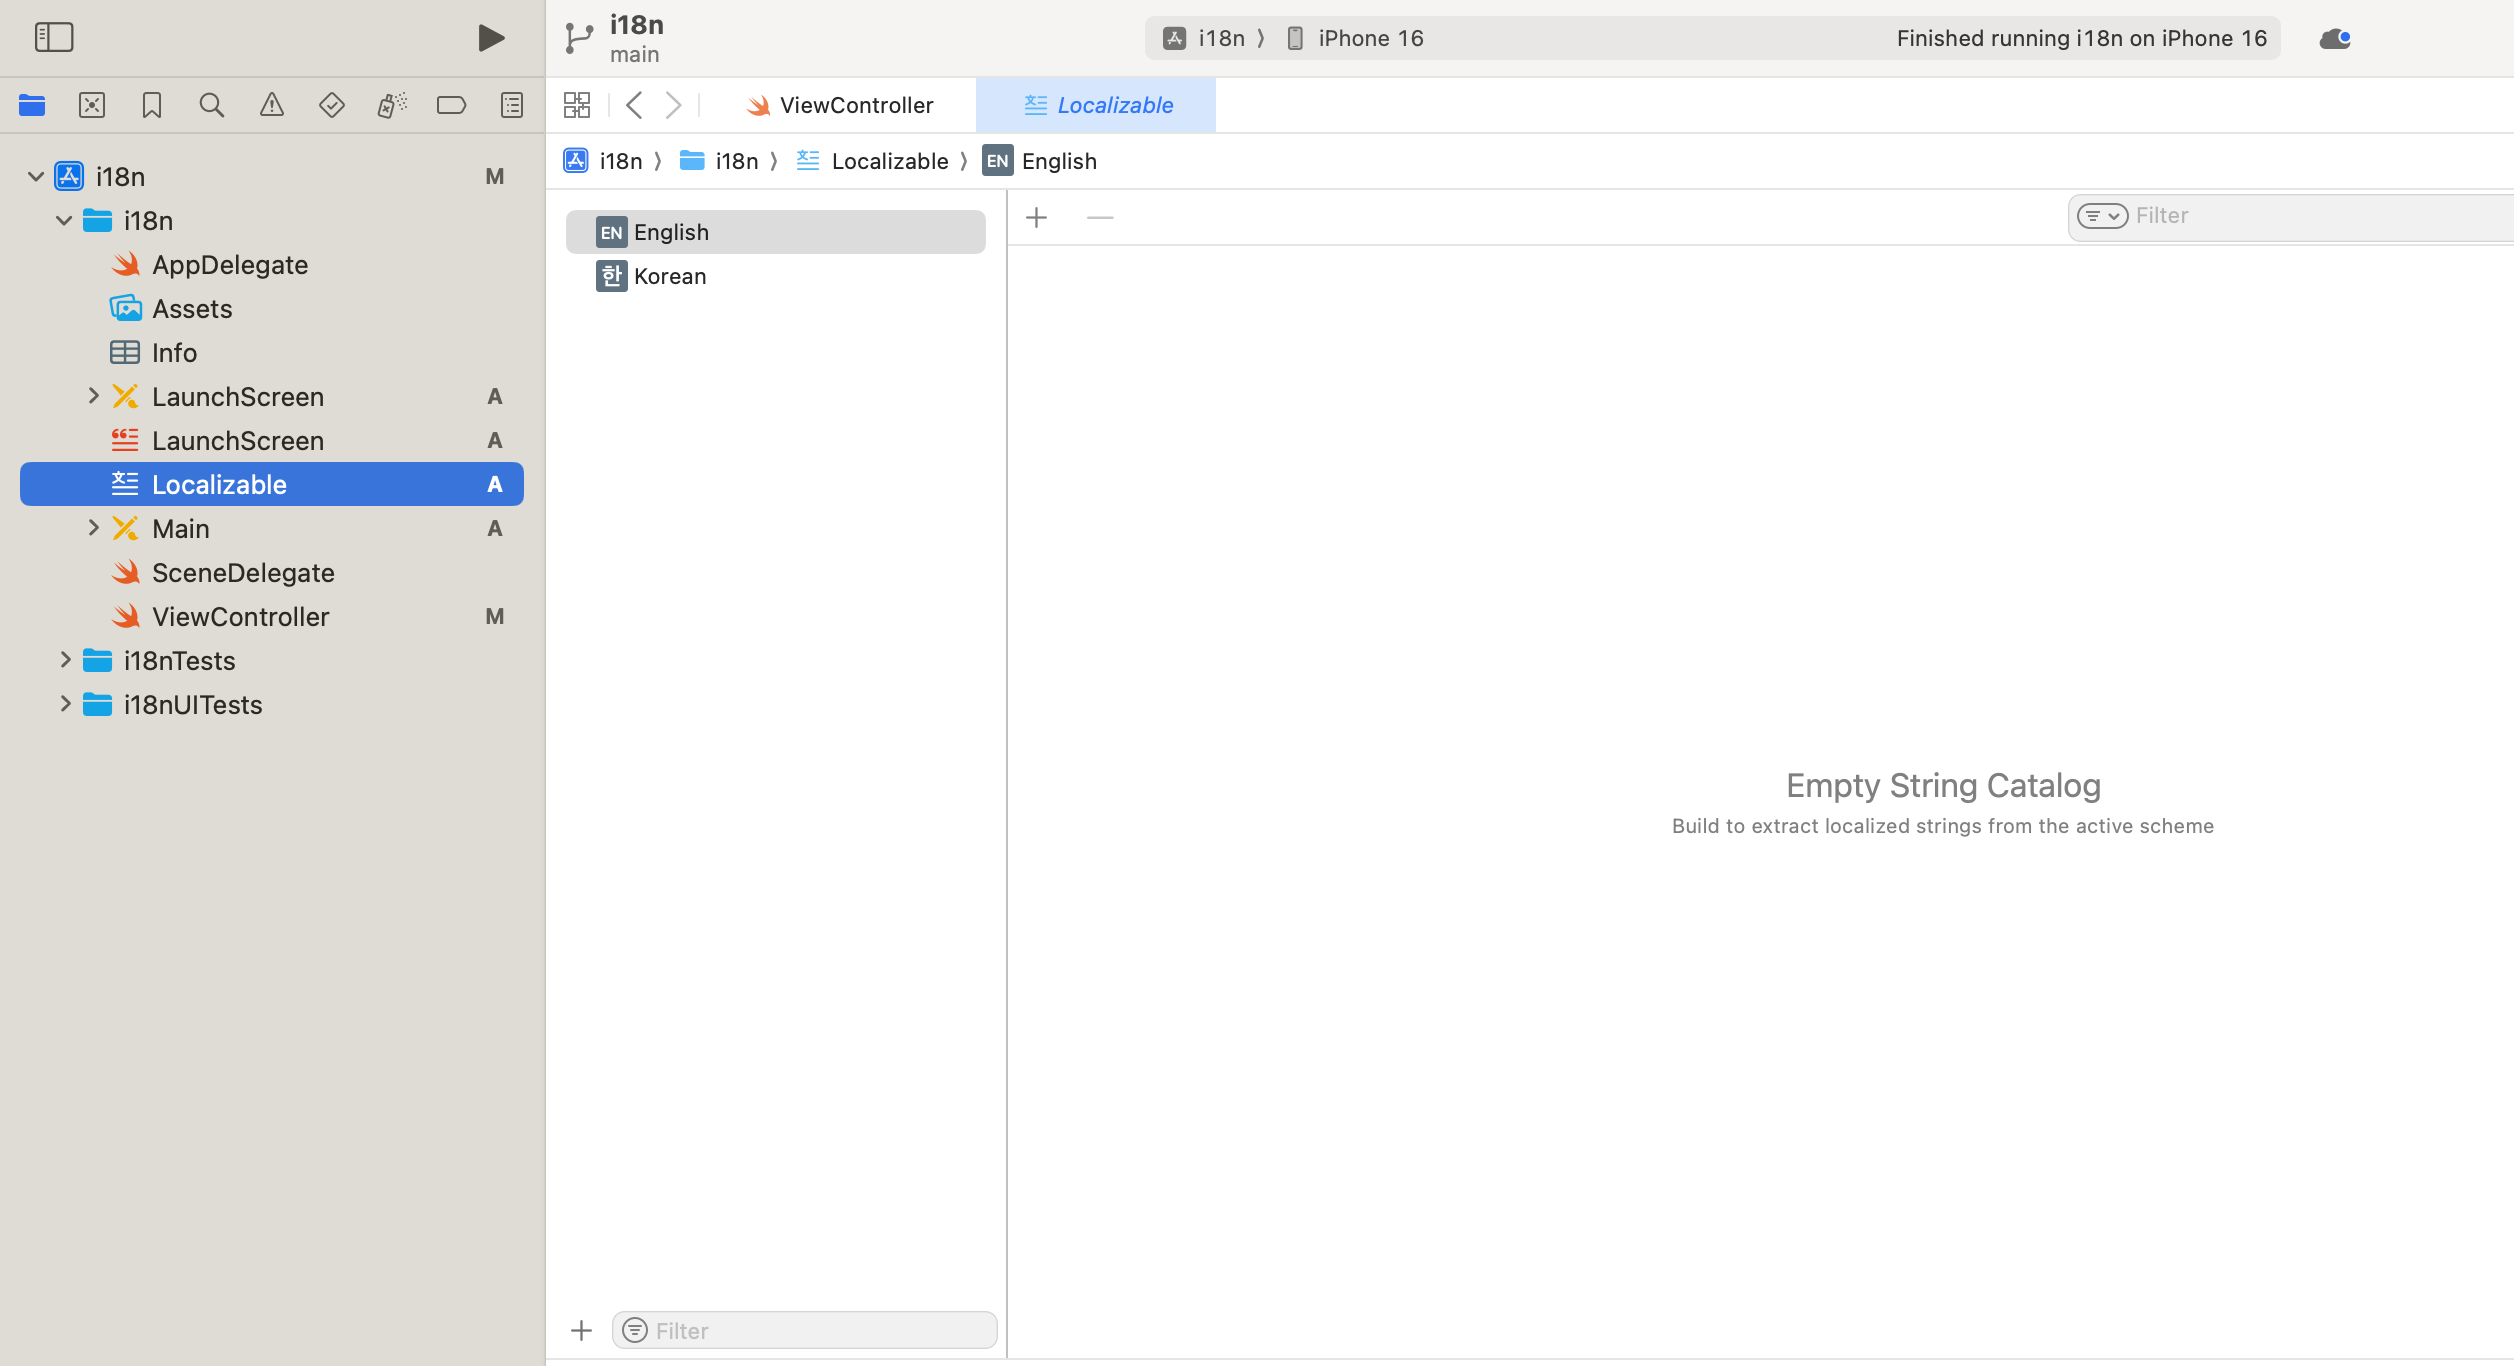The width and height of the screenshot is (2514, 1366).
Task: Select LaunchScreen strings file
Action: (272, 440)
